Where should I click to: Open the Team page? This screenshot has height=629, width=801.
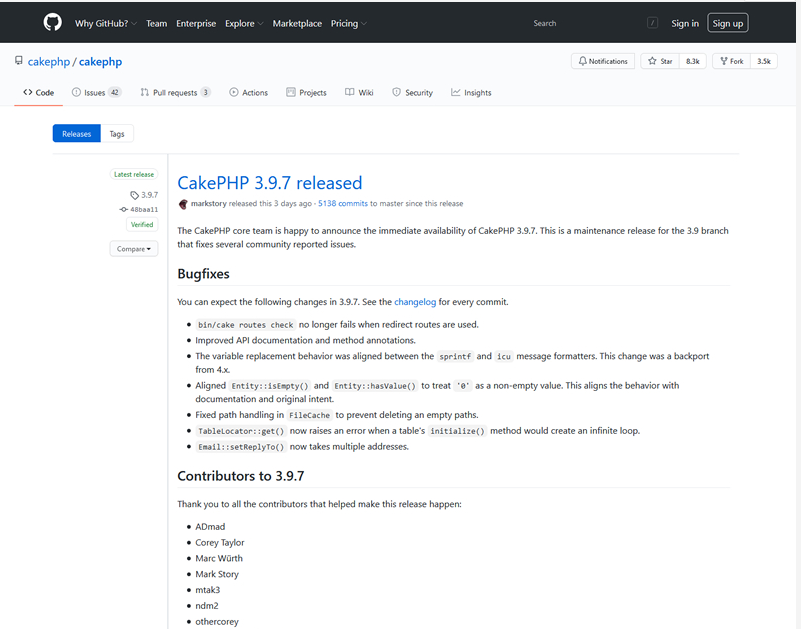[156, 24]
